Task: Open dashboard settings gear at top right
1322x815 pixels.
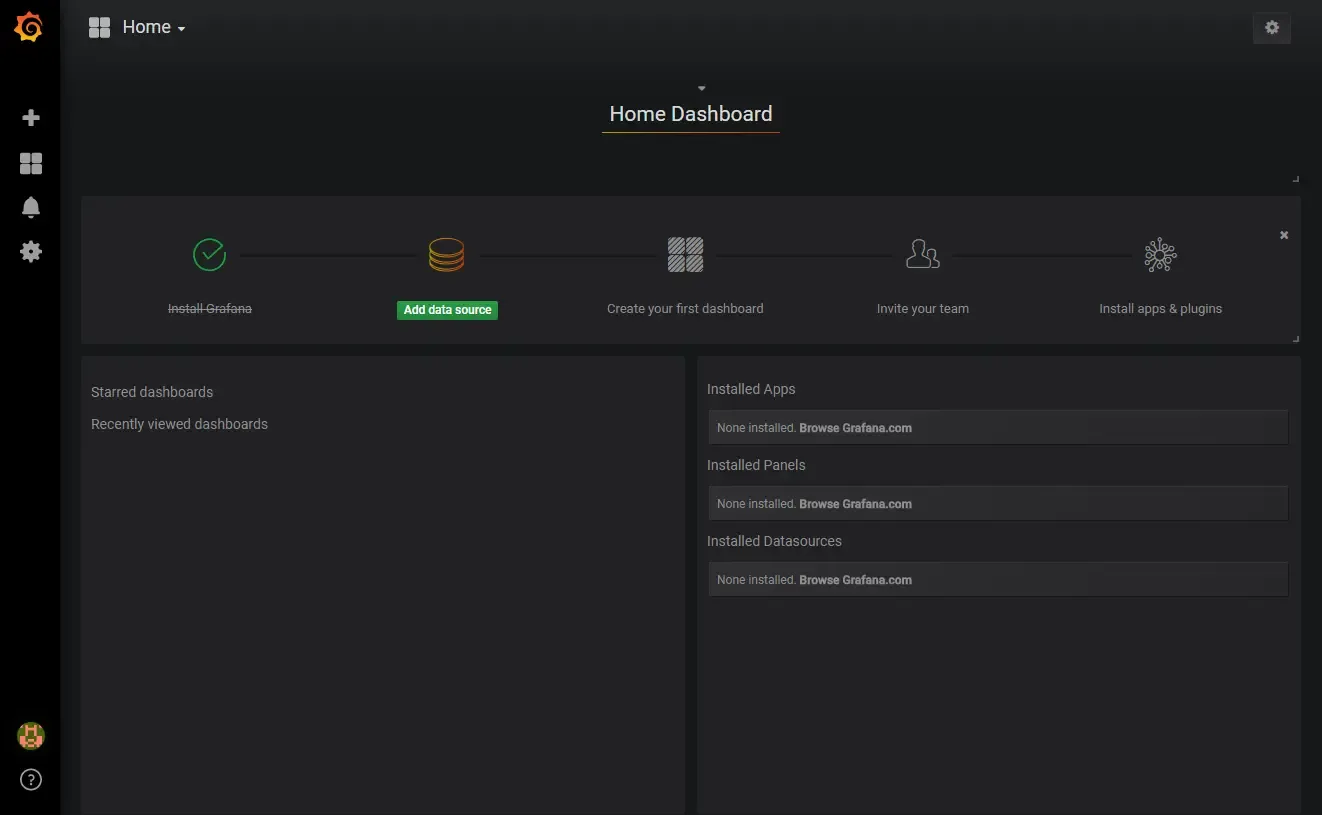Action: [1272, 28]
